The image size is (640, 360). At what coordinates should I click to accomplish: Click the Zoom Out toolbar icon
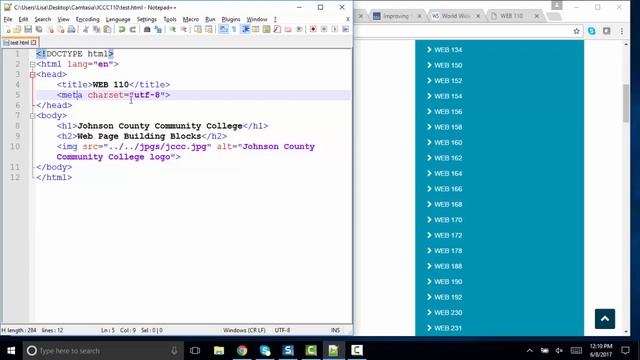click(183, 29)
